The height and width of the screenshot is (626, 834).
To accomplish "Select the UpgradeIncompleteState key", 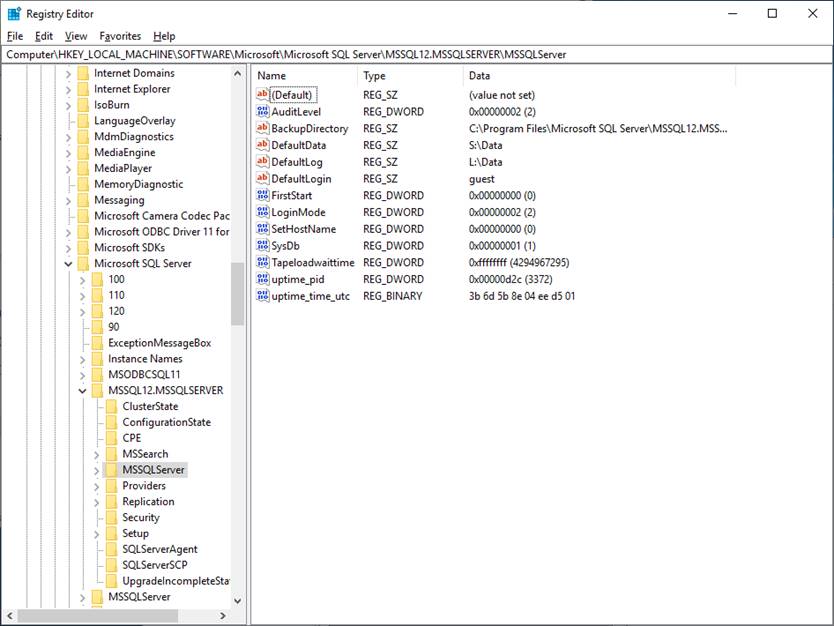I will (x=176, y=581).
